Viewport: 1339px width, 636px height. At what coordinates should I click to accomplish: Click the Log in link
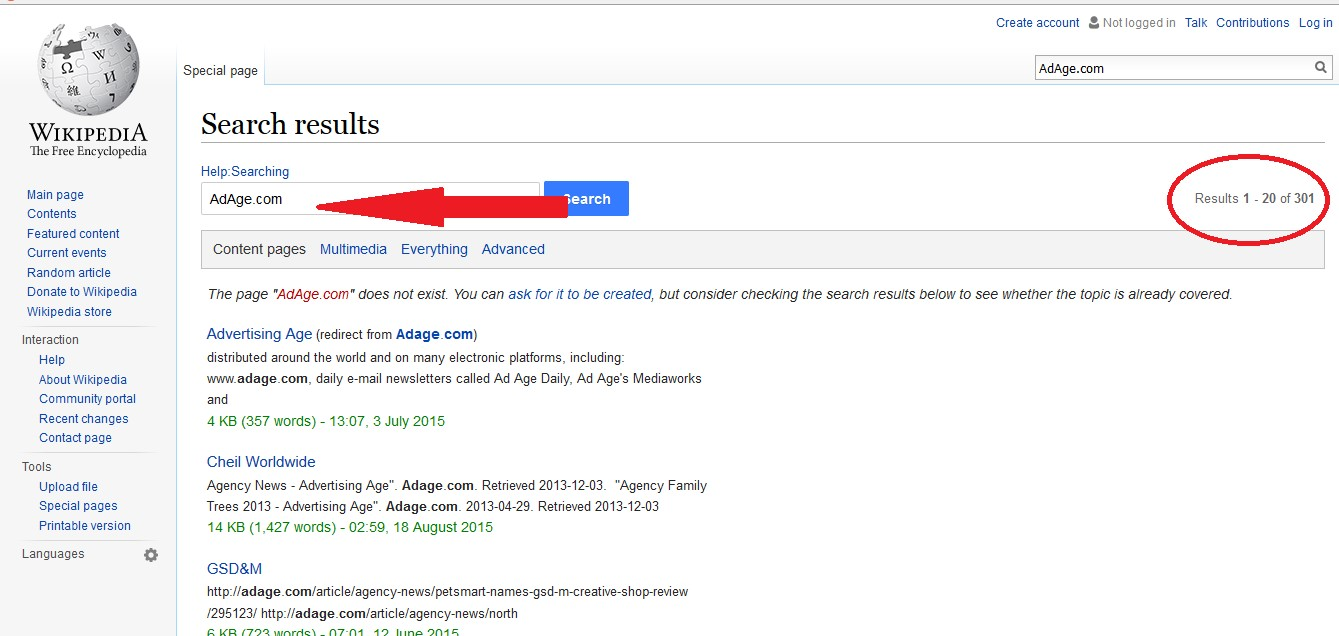point(1315,23)
